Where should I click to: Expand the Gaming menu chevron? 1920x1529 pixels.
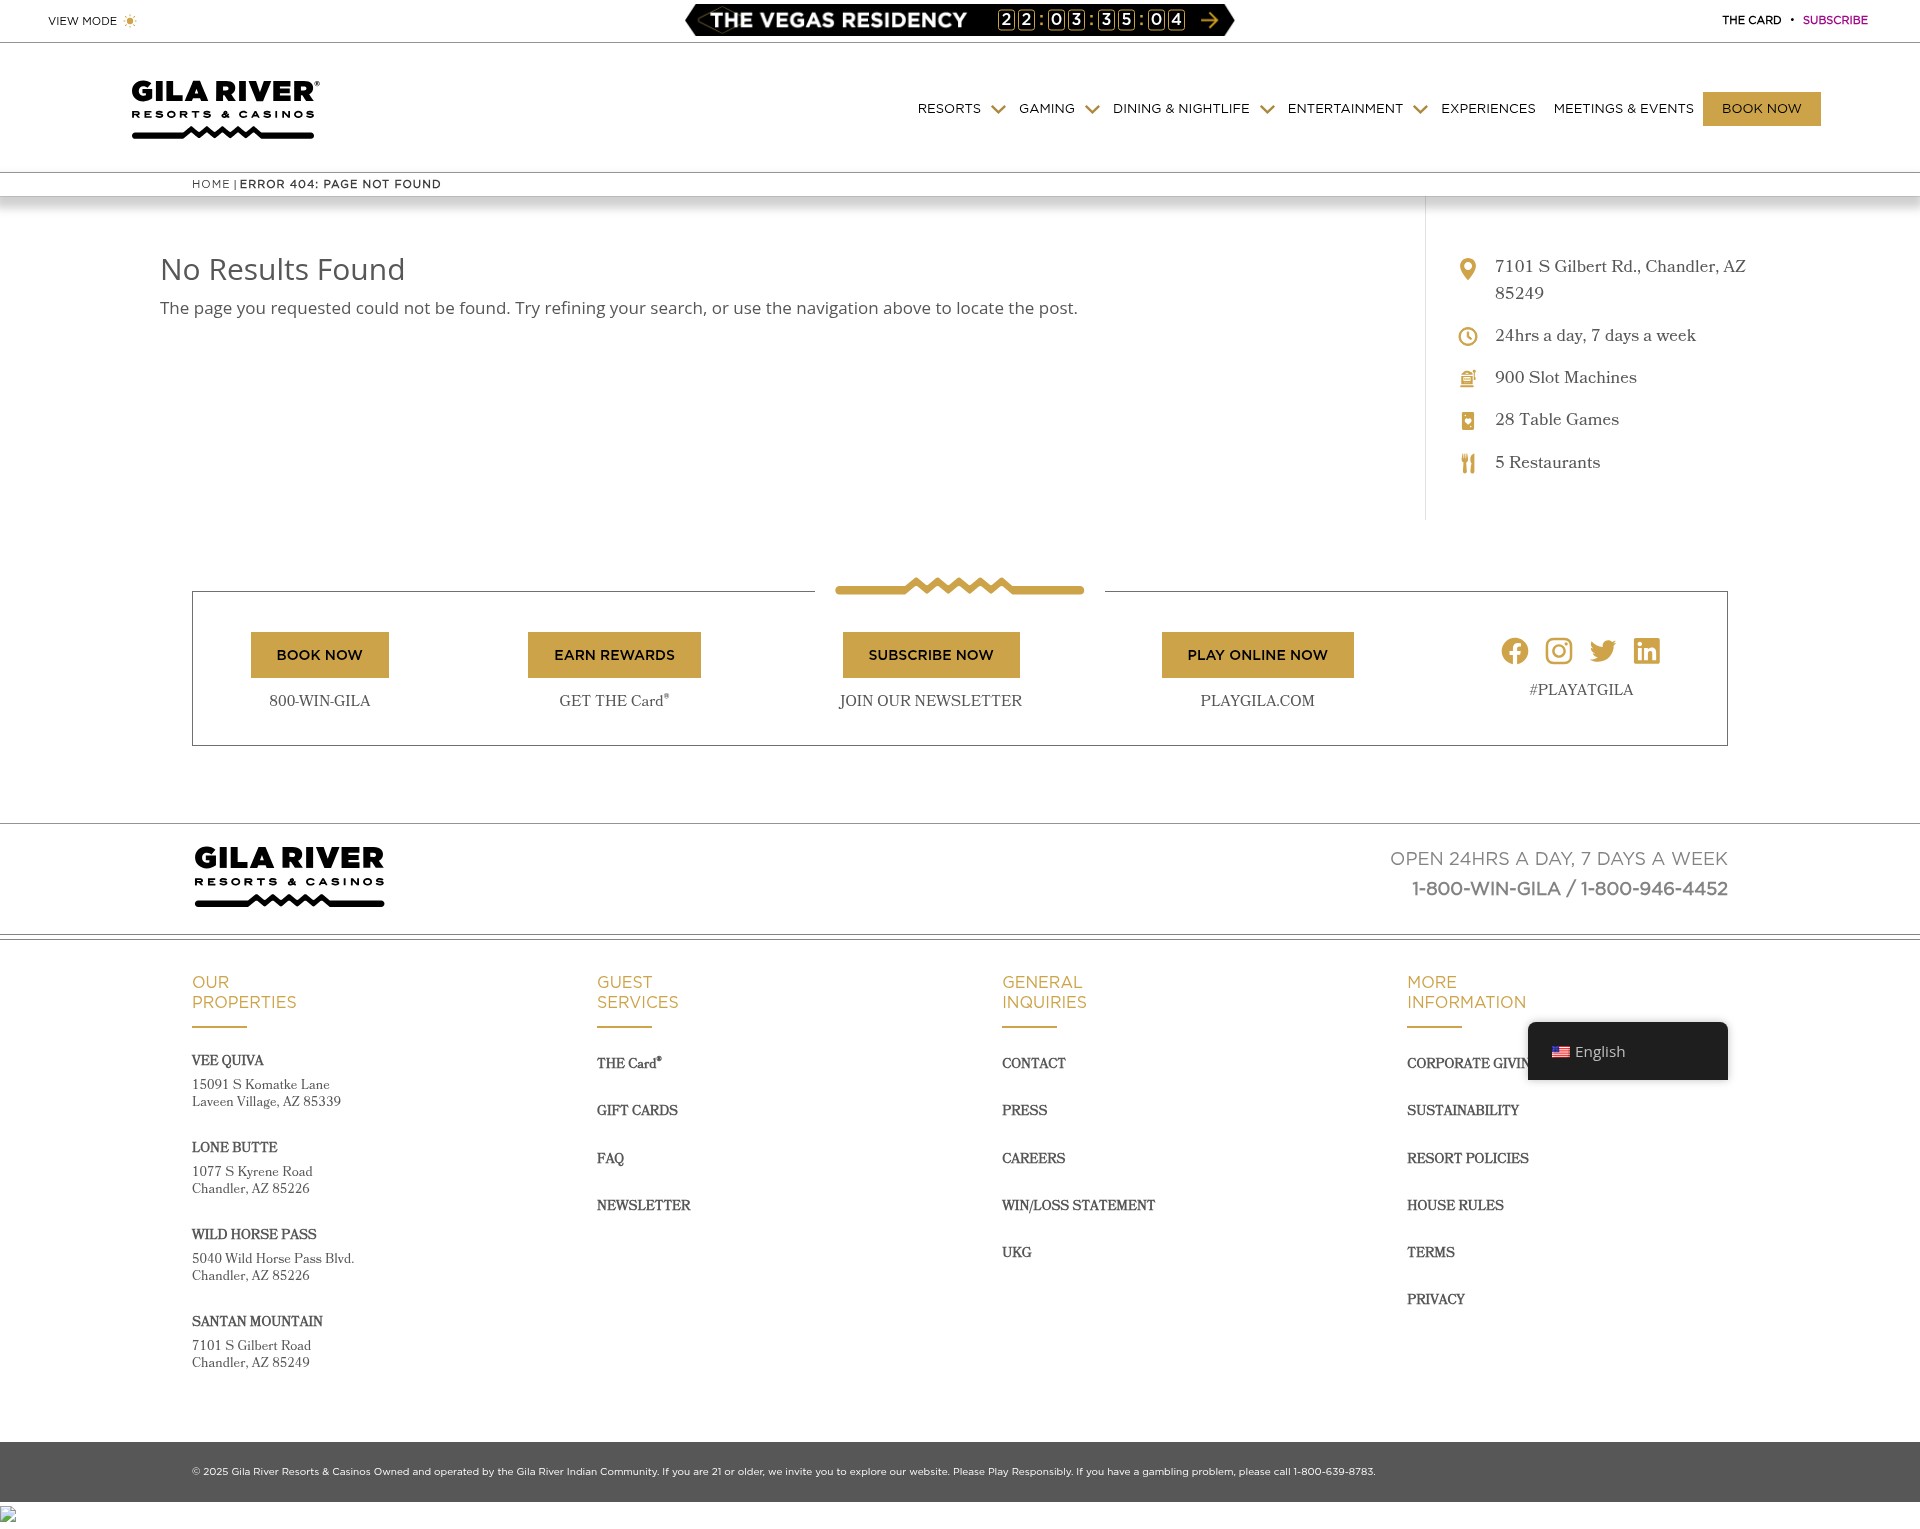tap(1092, 110)
